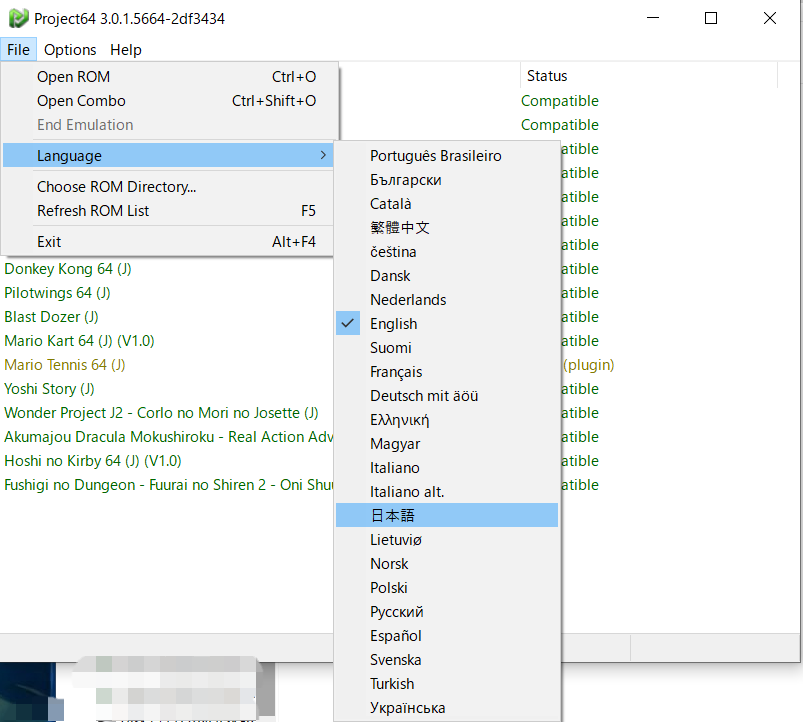
Task: Select Magyar language option
Action: point(447,444)
